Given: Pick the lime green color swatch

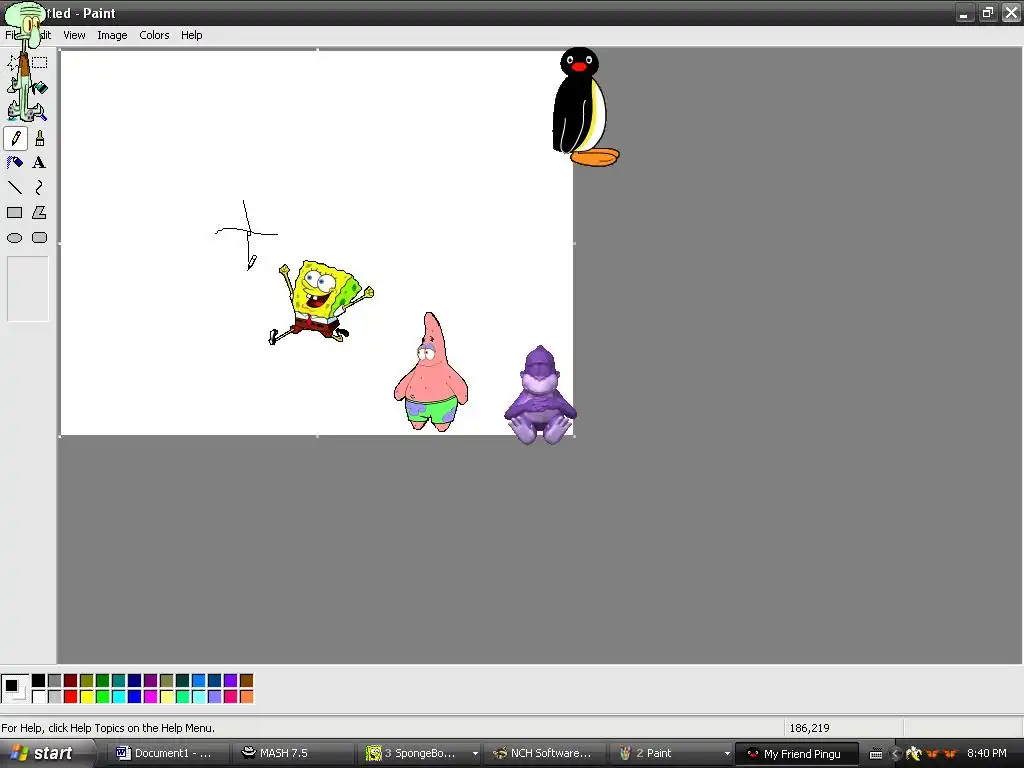Looking at the screenshot, I should click(x=103, y=697).
